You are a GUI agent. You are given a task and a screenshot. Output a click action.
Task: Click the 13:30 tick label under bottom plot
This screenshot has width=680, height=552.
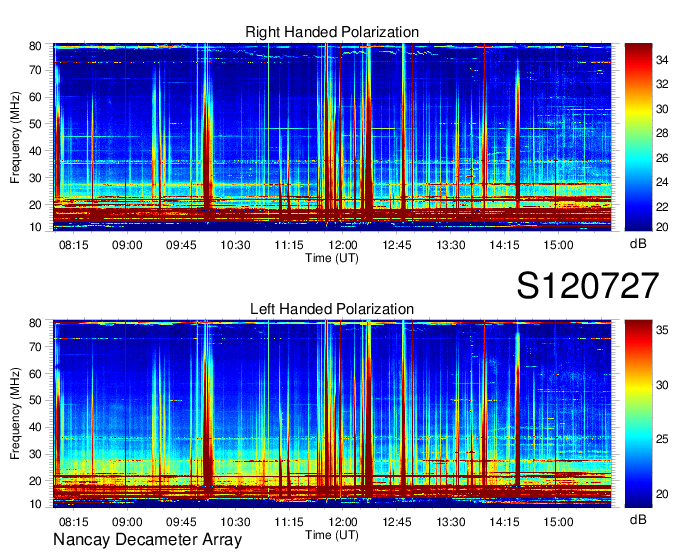click(x=451, y=522)
